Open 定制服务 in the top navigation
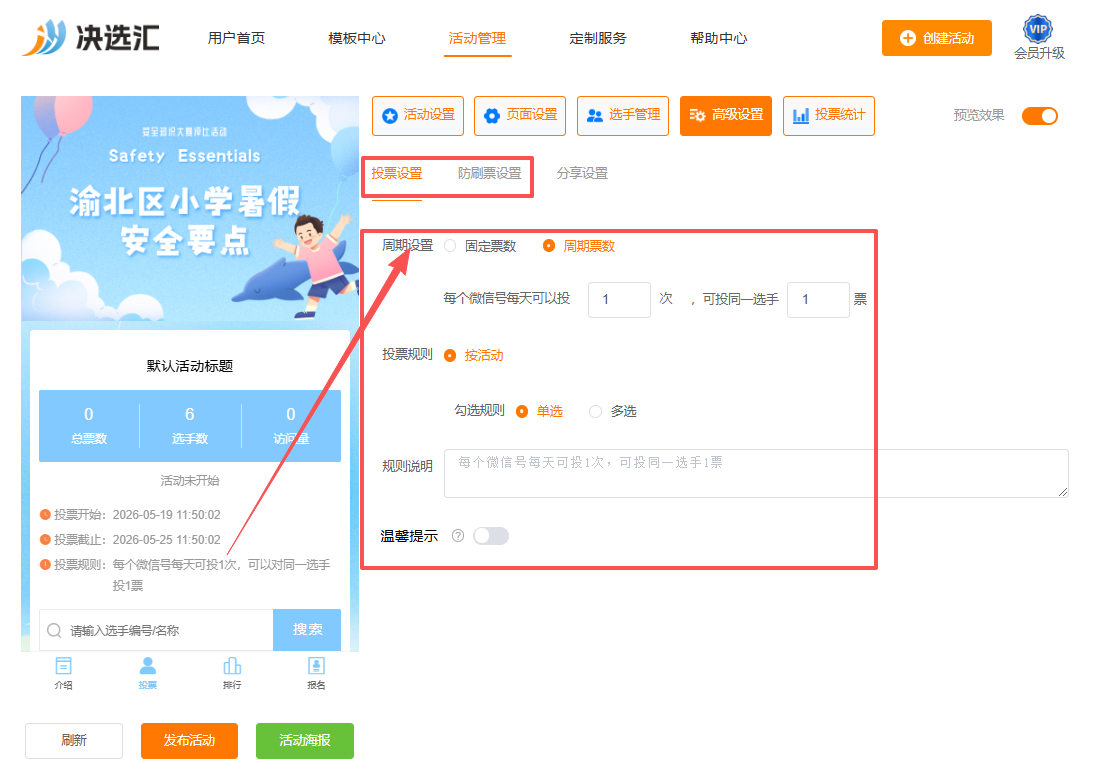Viewport: 1099px width, 781px height. click(x=598, y=38)
